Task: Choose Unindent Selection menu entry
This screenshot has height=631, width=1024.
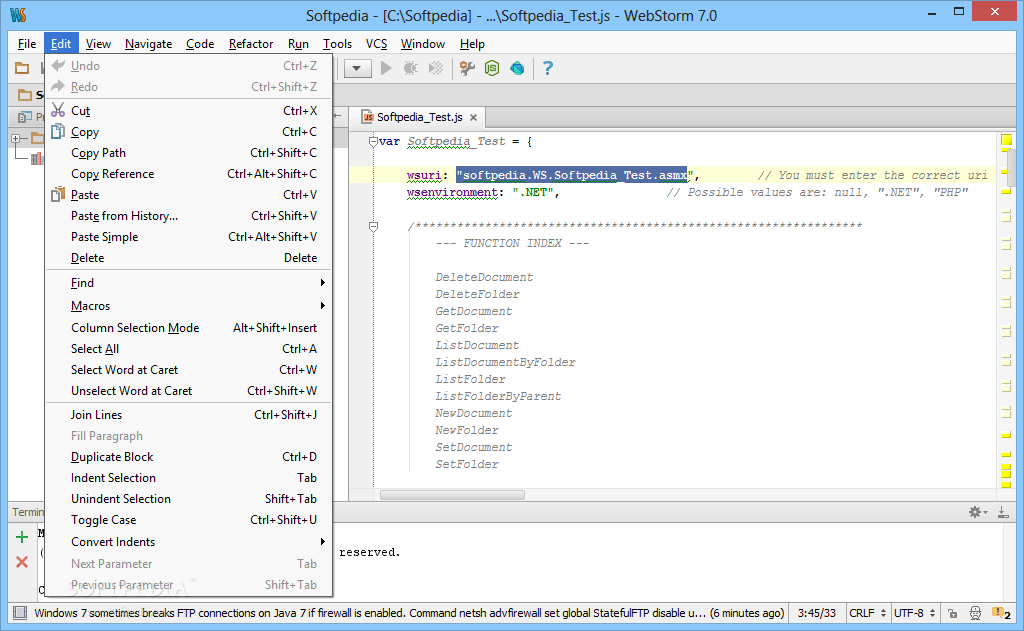Action: [189, 498]
